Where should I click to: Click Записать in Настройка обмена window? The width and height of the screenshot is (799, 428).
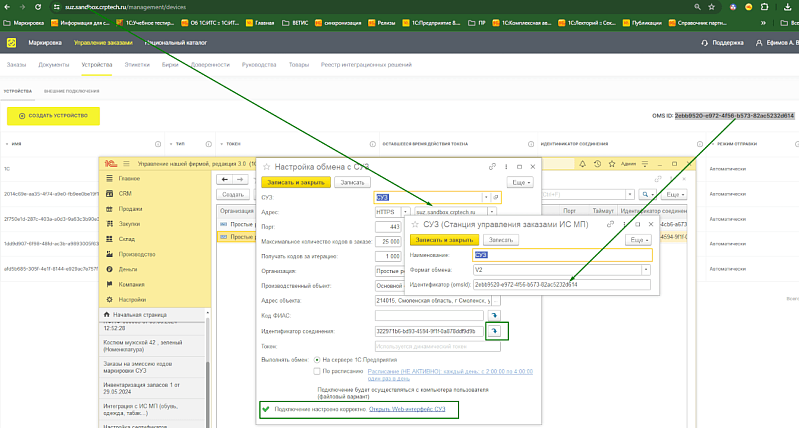pyautogui.click(x=352, y=182)
